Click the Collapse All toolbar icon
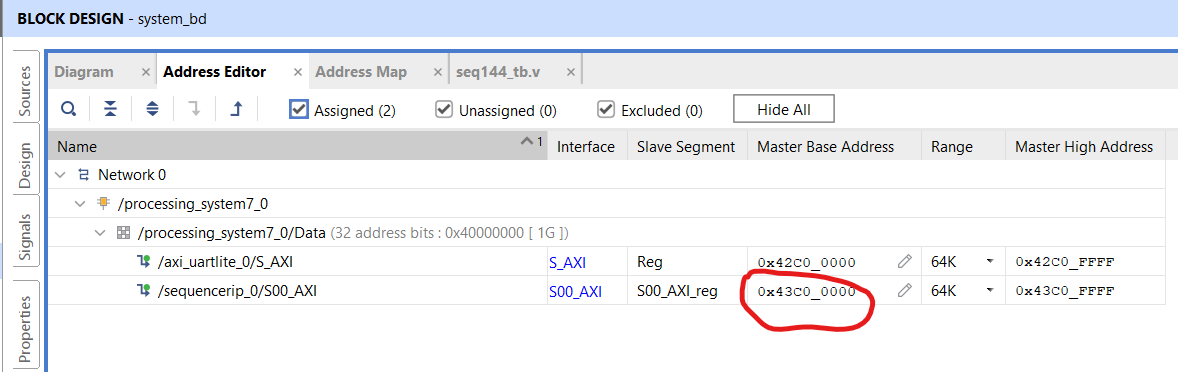The image size is (1178, 372). (110, 110)
